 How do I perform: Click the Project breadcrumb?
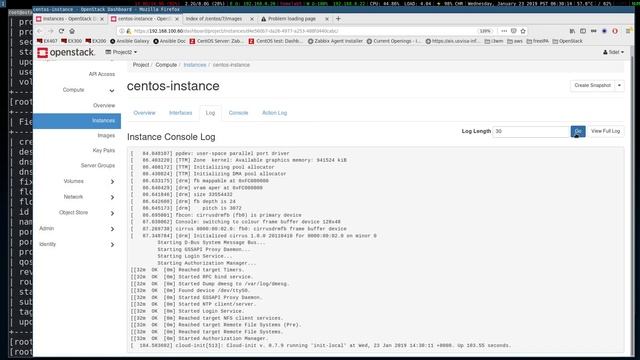pos(141,65)
